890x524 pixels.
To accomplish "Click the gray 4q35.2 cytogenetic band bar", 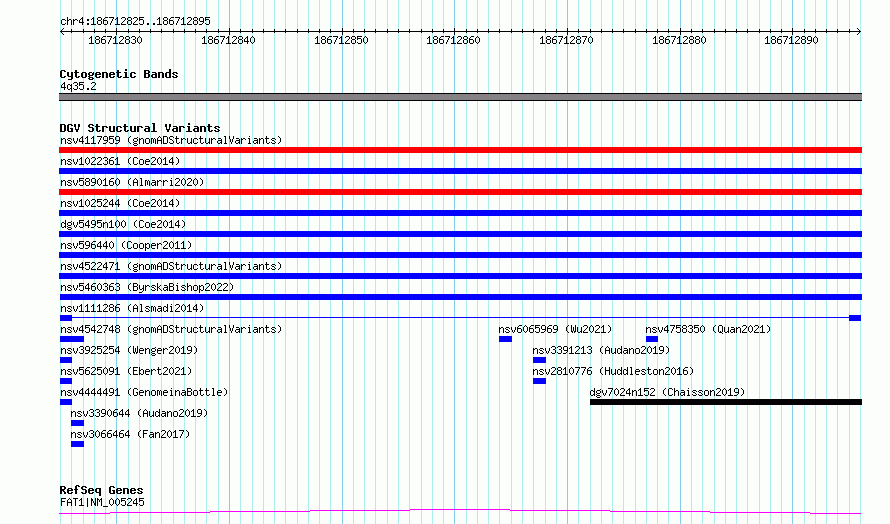I will click(x=460, y=97).
